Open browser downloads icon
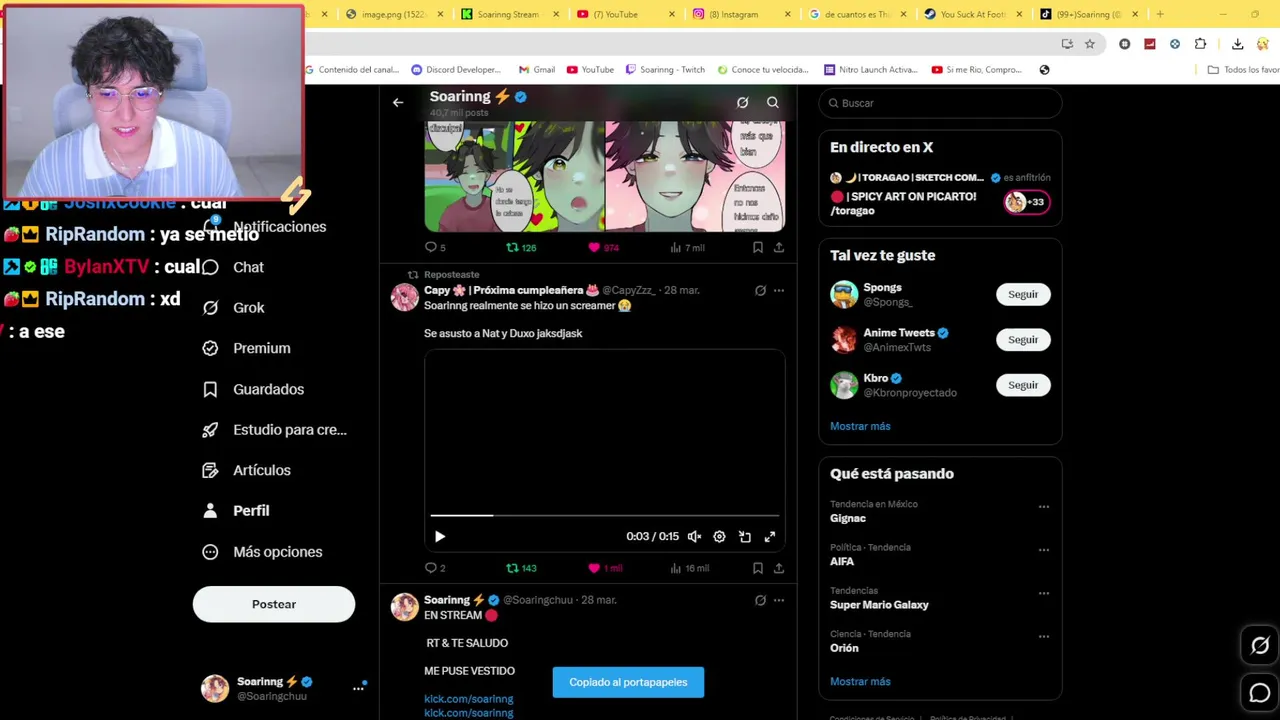1280x720 pixels. (x=1237, y=44)
